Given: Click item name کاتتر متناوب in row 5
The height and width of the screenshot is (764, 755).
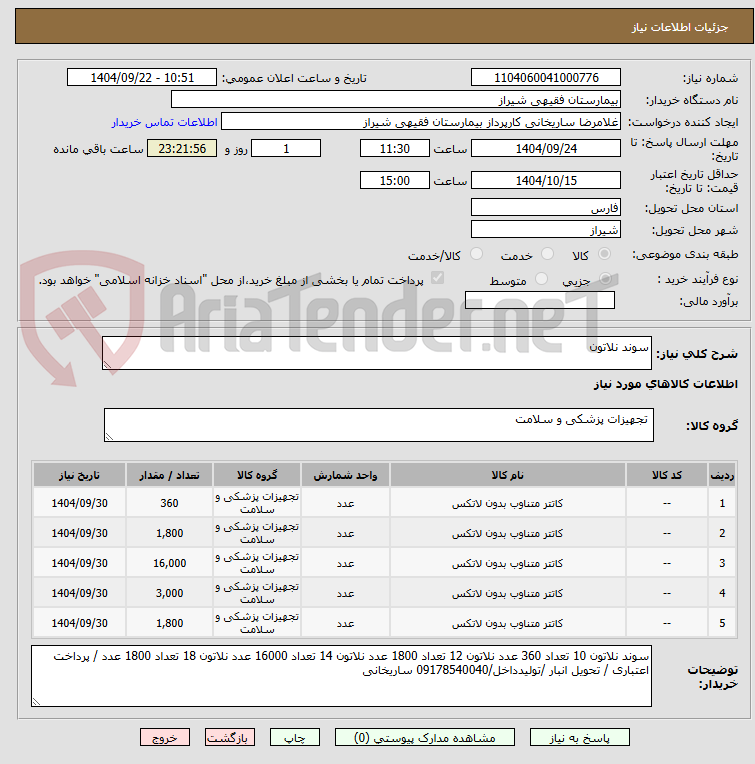Looking at the screenshot, I should [x=507, y=623].
